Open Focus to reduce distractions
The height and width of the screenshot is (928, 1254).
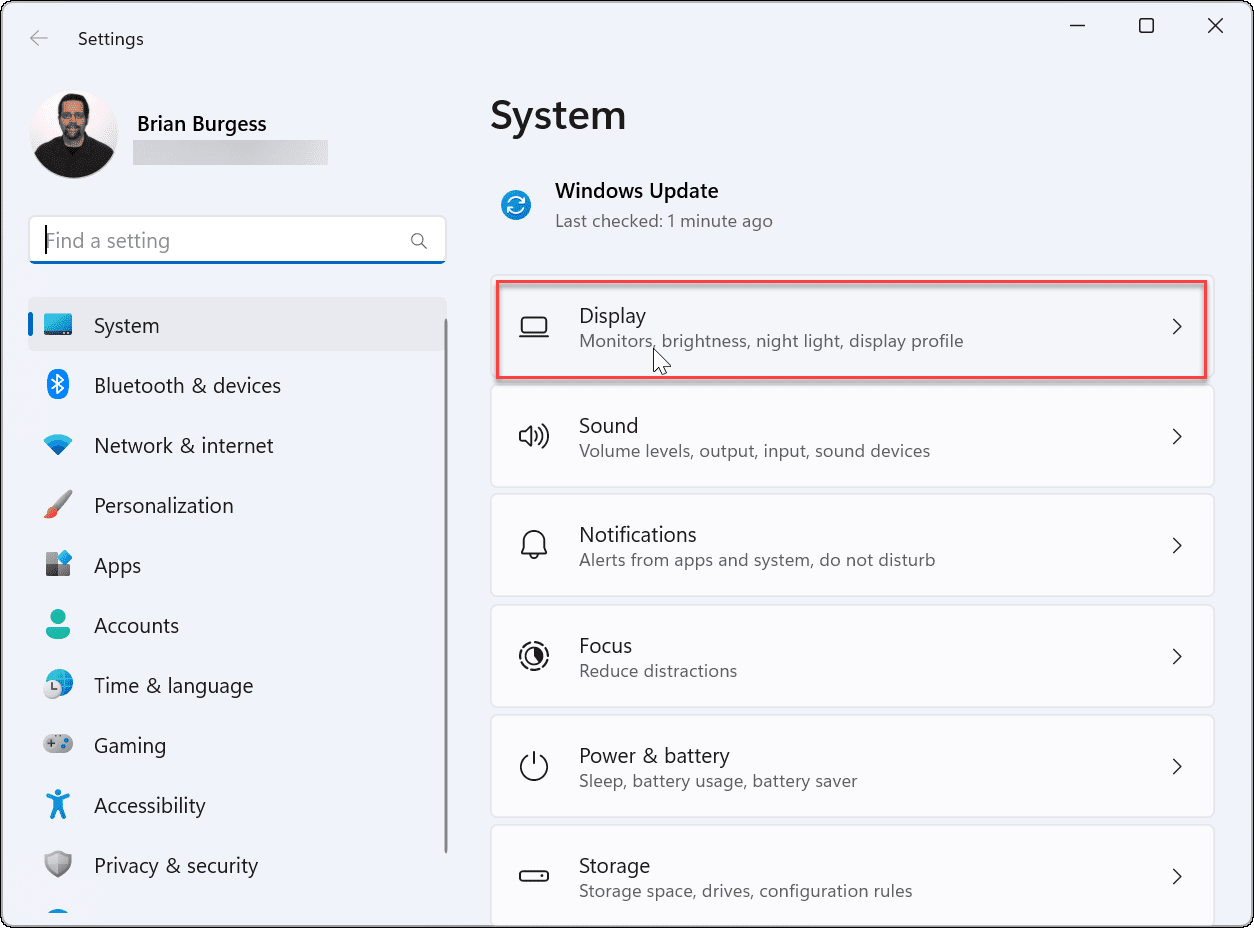tap(850, 656)
